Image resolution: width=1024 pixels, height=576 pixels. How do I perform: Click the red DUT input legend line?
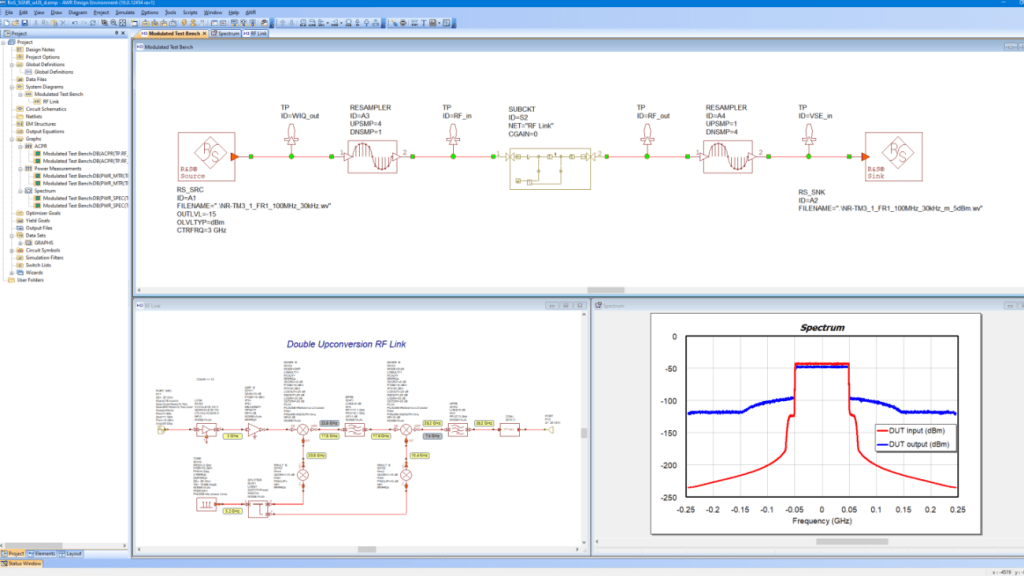882,431
